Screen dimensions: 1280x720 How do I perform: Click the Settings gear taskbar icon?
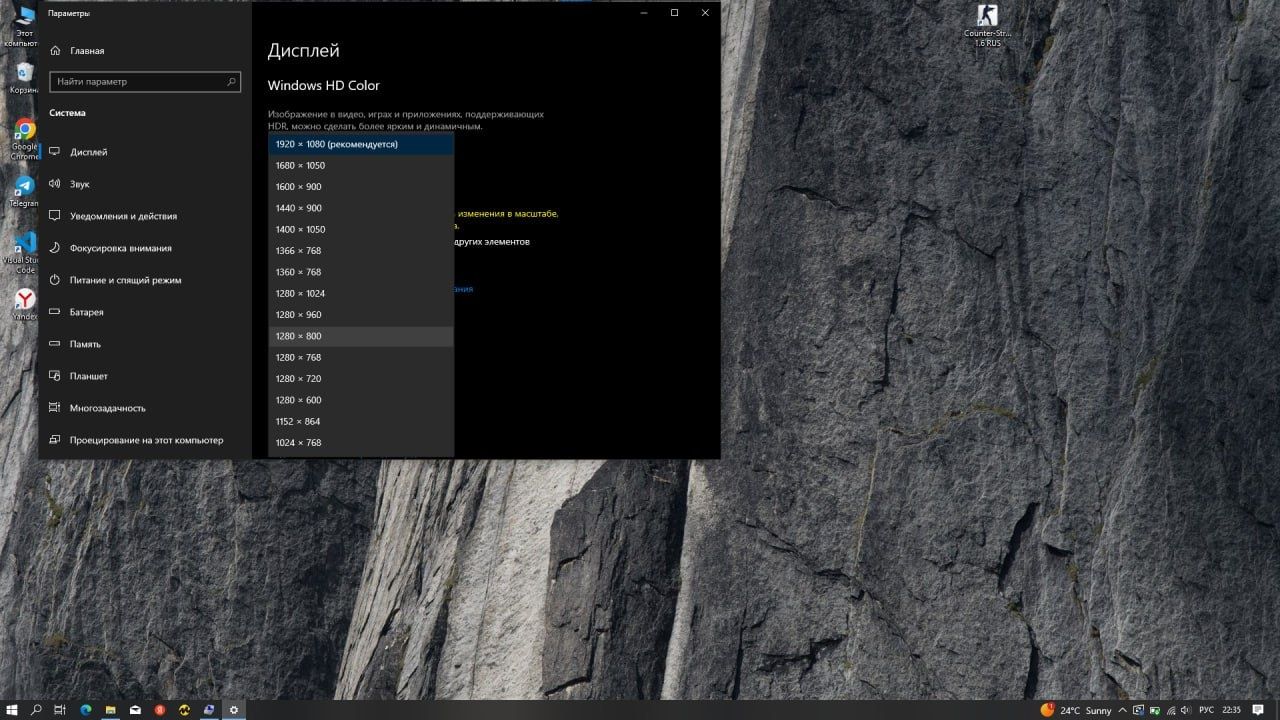click(234, 710)
